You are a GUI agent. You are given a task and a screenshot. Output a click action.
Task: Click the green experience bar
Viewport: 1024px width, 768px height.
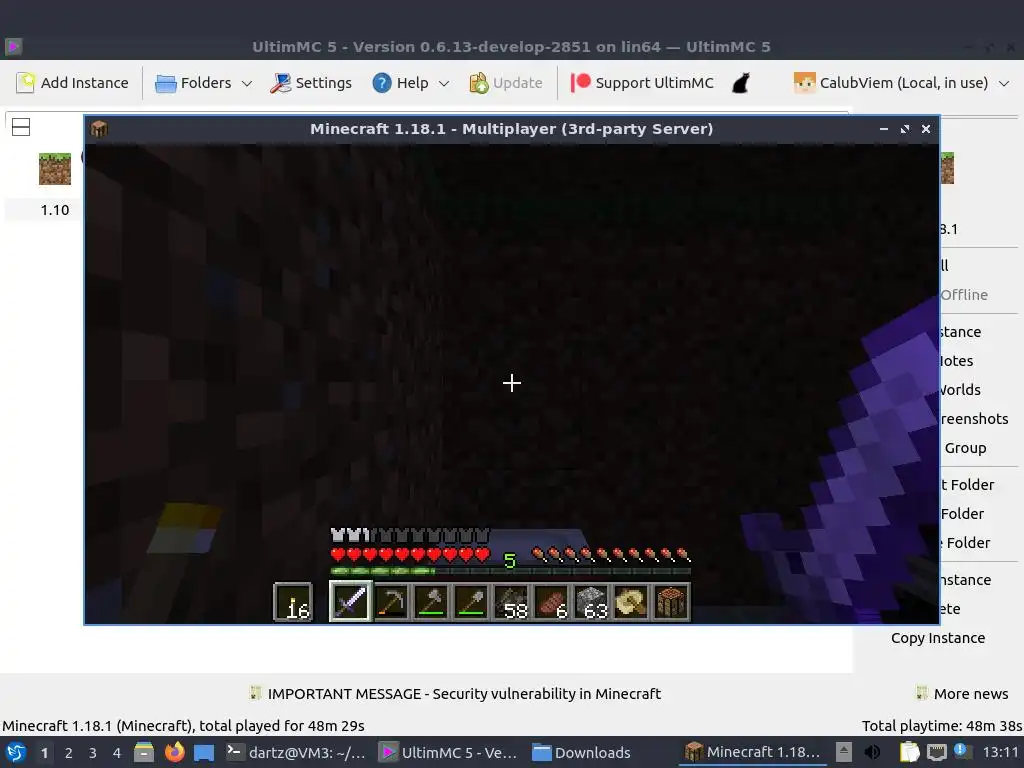click(511, 571)
